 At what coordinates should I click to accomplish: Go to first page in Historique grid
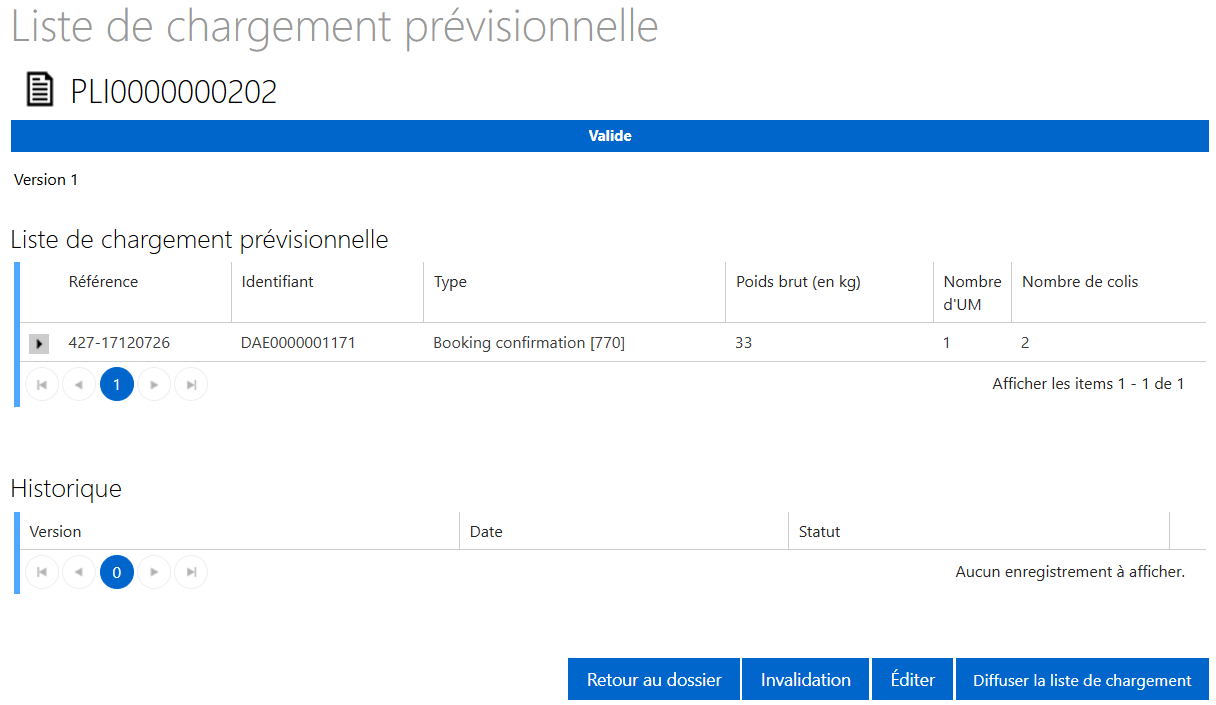(x=42, y=572)
